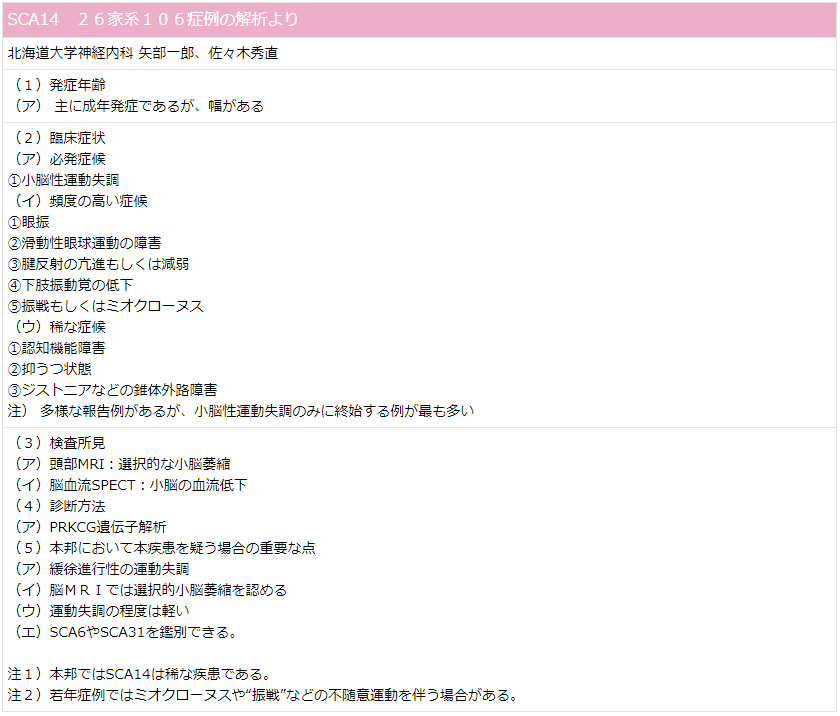Click the item '⑤振戦もしくはミオクローヌス'

pyautogui.click(x=106, y=306)
